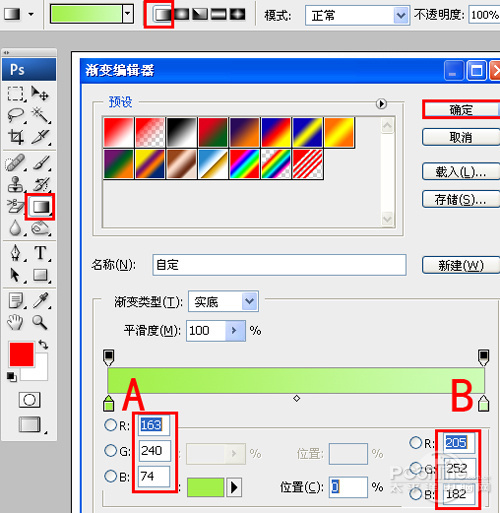Select the Path Selection tool

pos(15,275)
